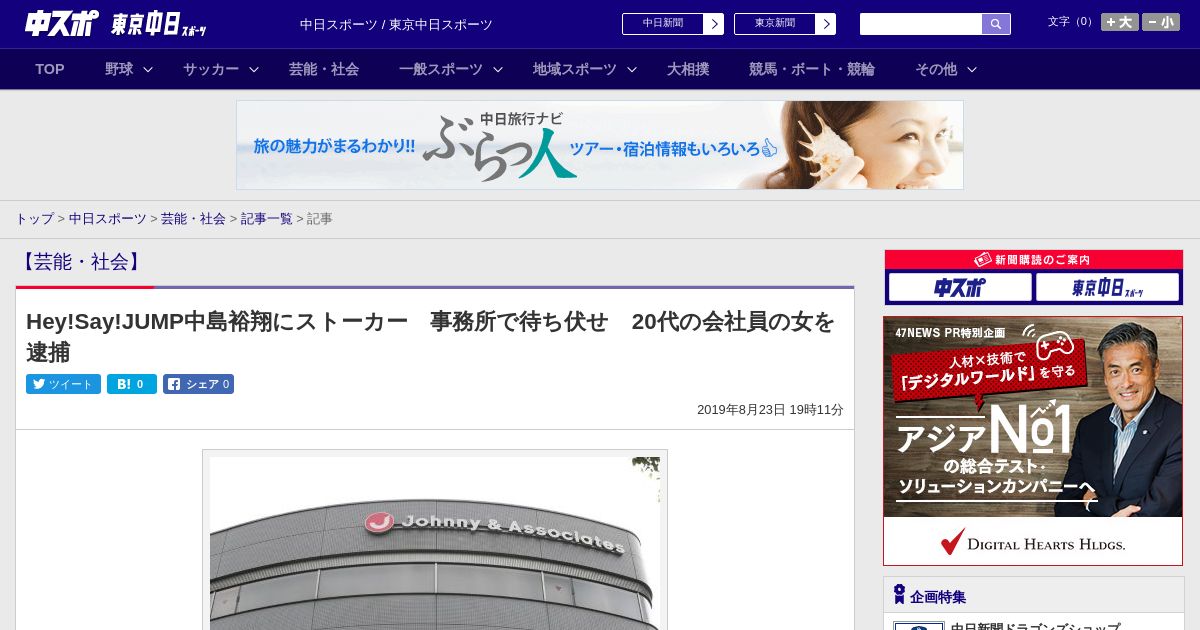The height and width of the screenshot is (630, 1200).
Task: Expand the その他 dropdown chevron
Action: click(972, 69)
